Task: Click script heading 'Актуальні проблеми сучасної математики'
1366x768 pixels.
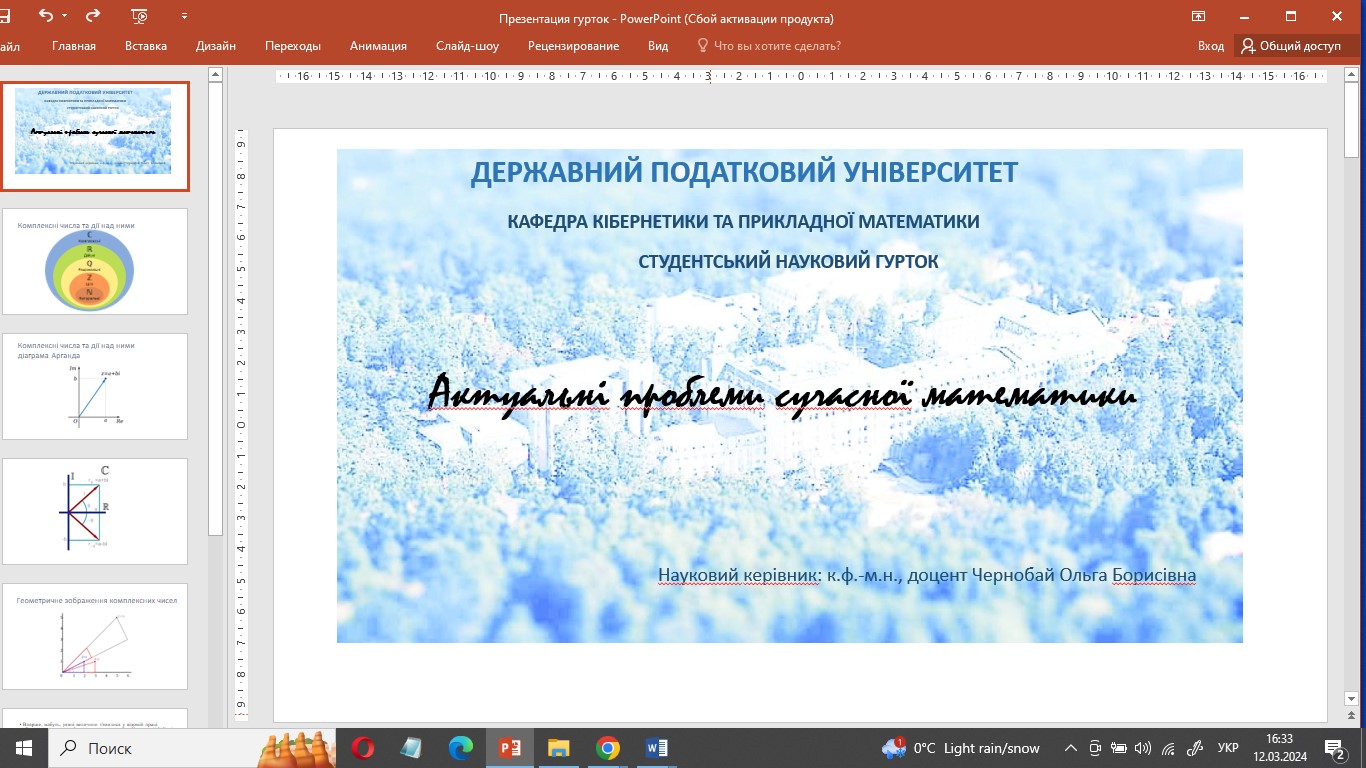Action: [783, 394]
